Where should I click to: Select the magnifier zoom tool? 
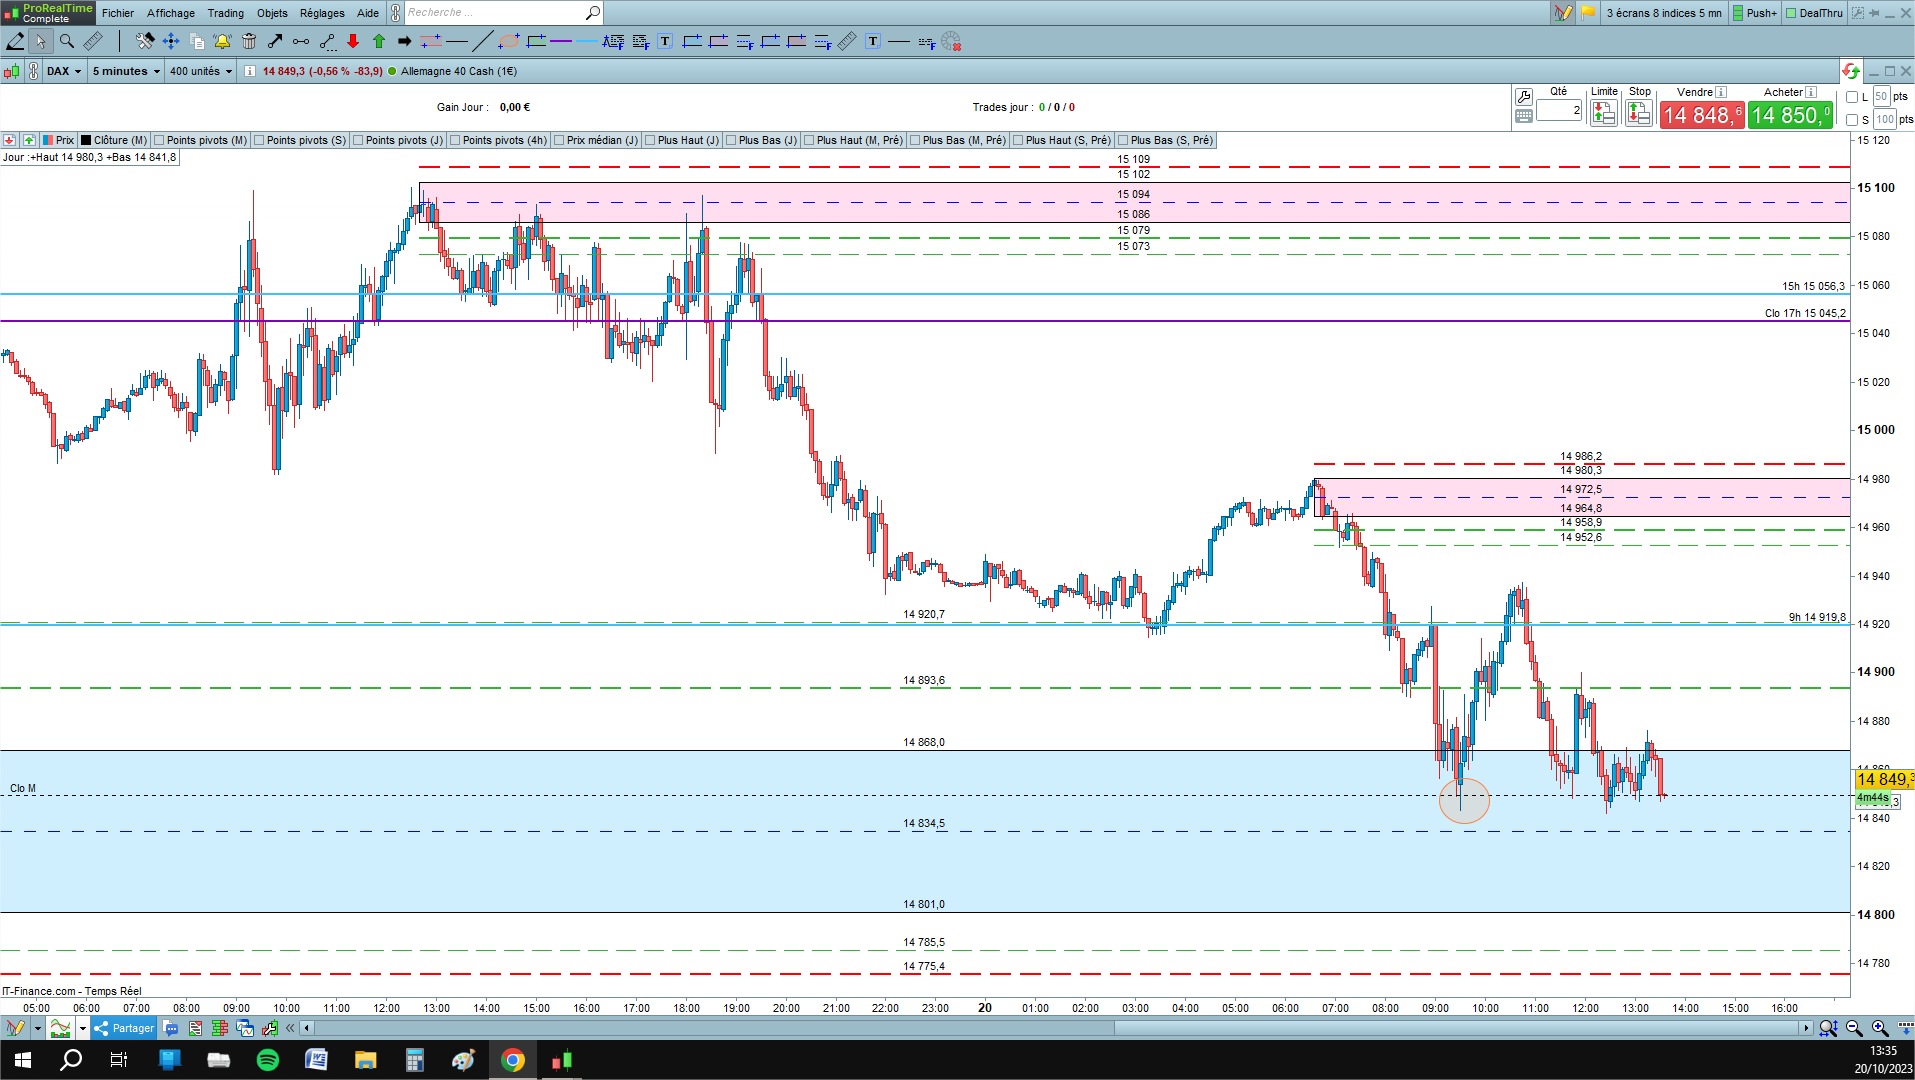66,41
